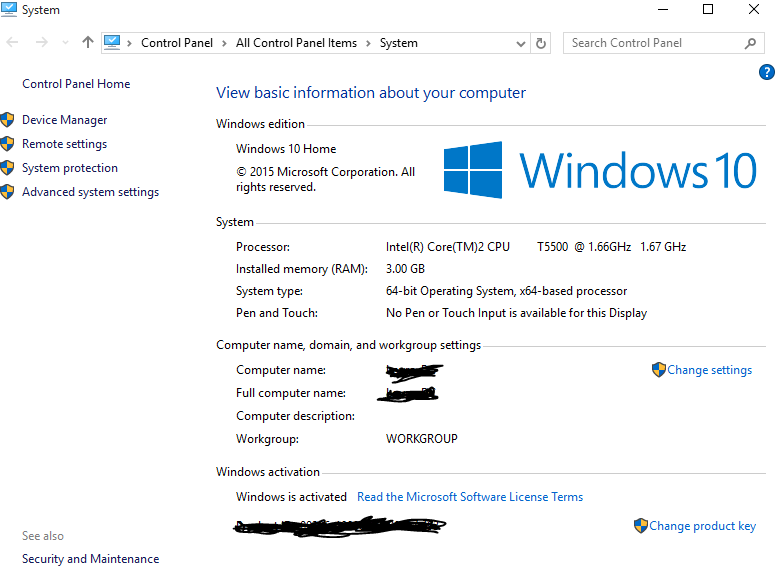Refresh the System page
Screen dimensions: 776x581
540,44
